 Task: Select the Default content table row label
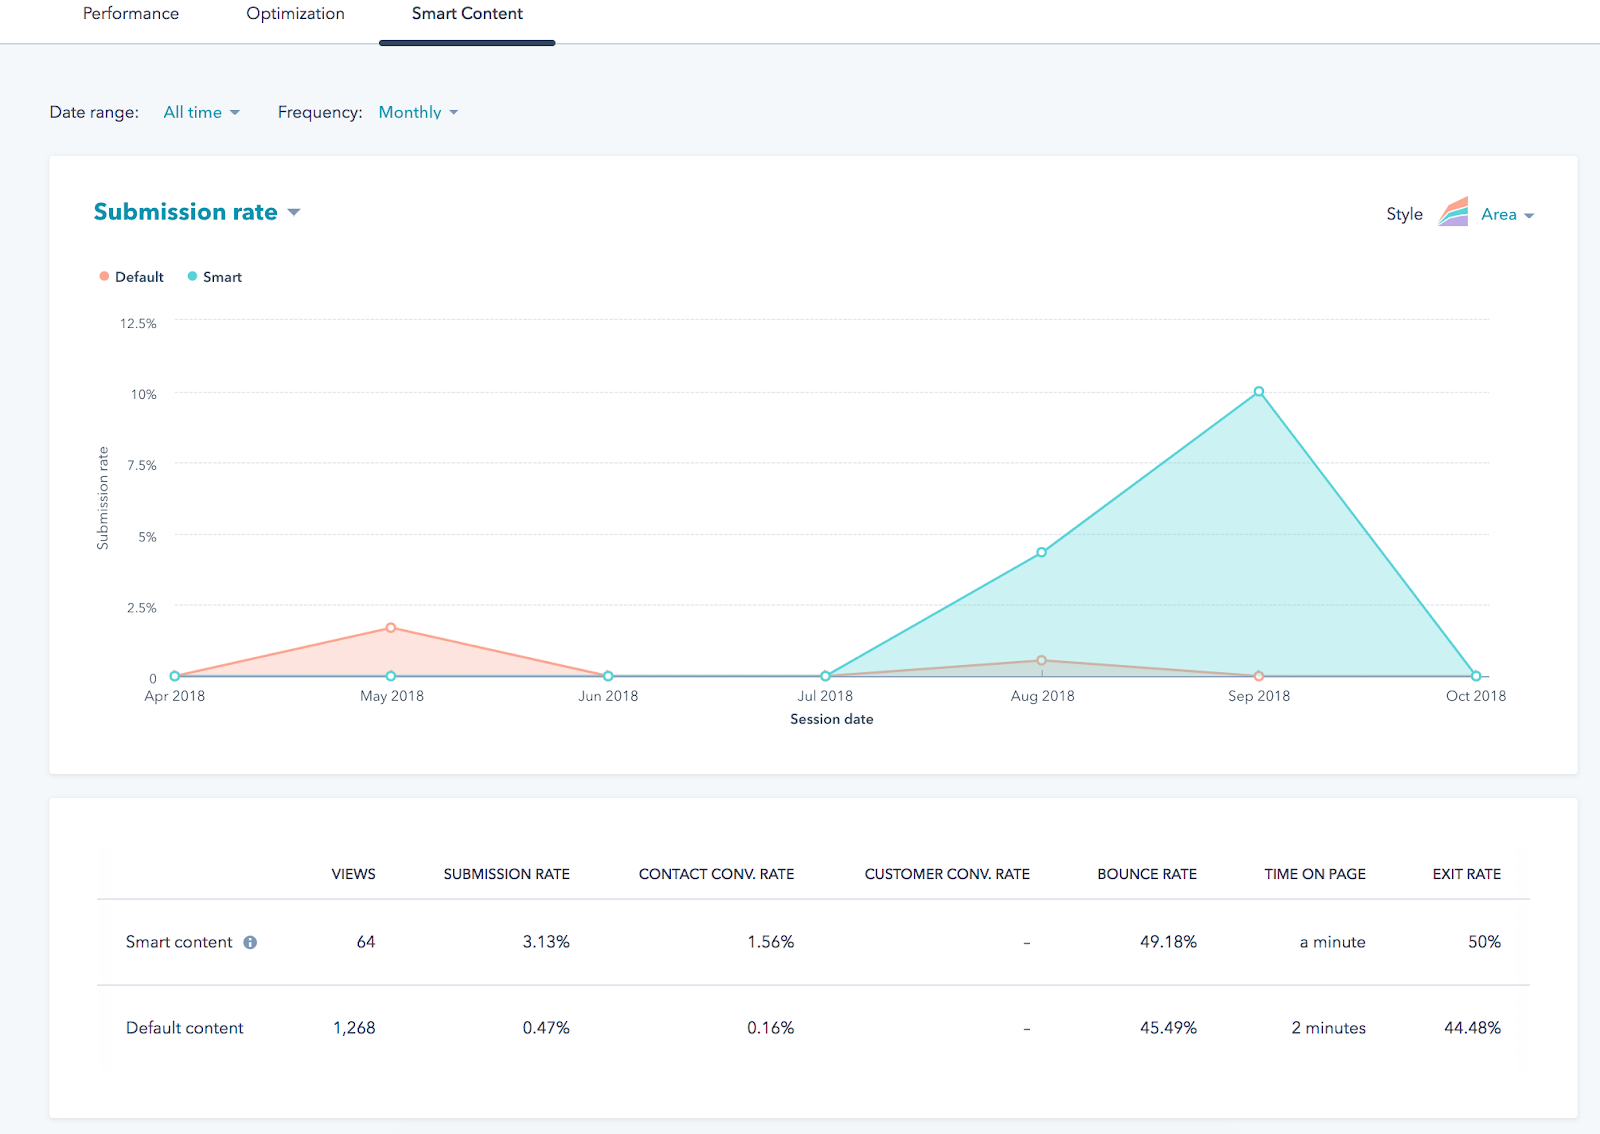[185, 1028]
